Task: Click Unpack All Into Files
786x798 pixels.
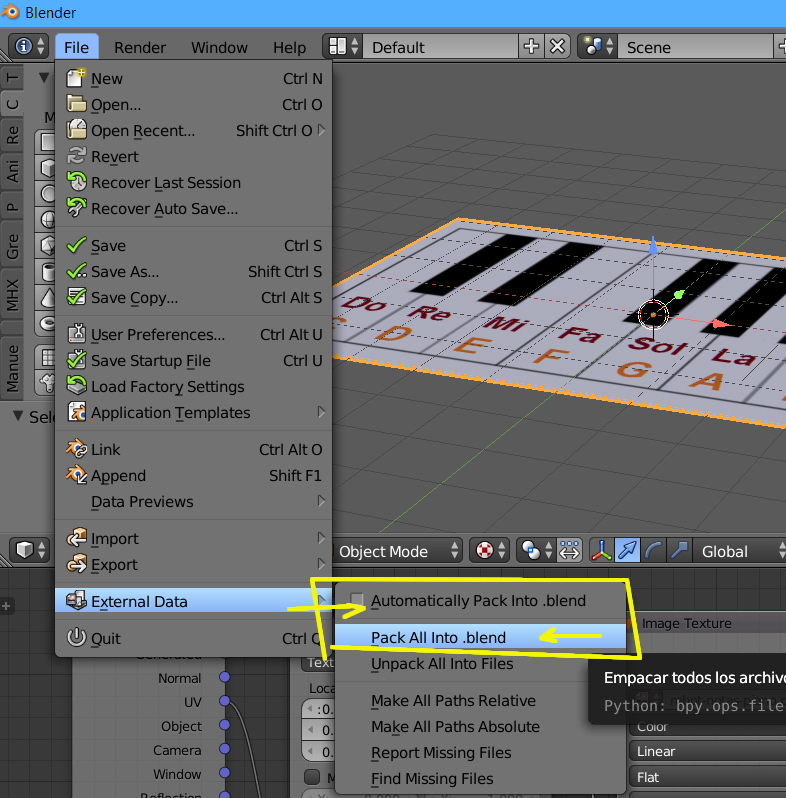Action: [x=480, y=664]
